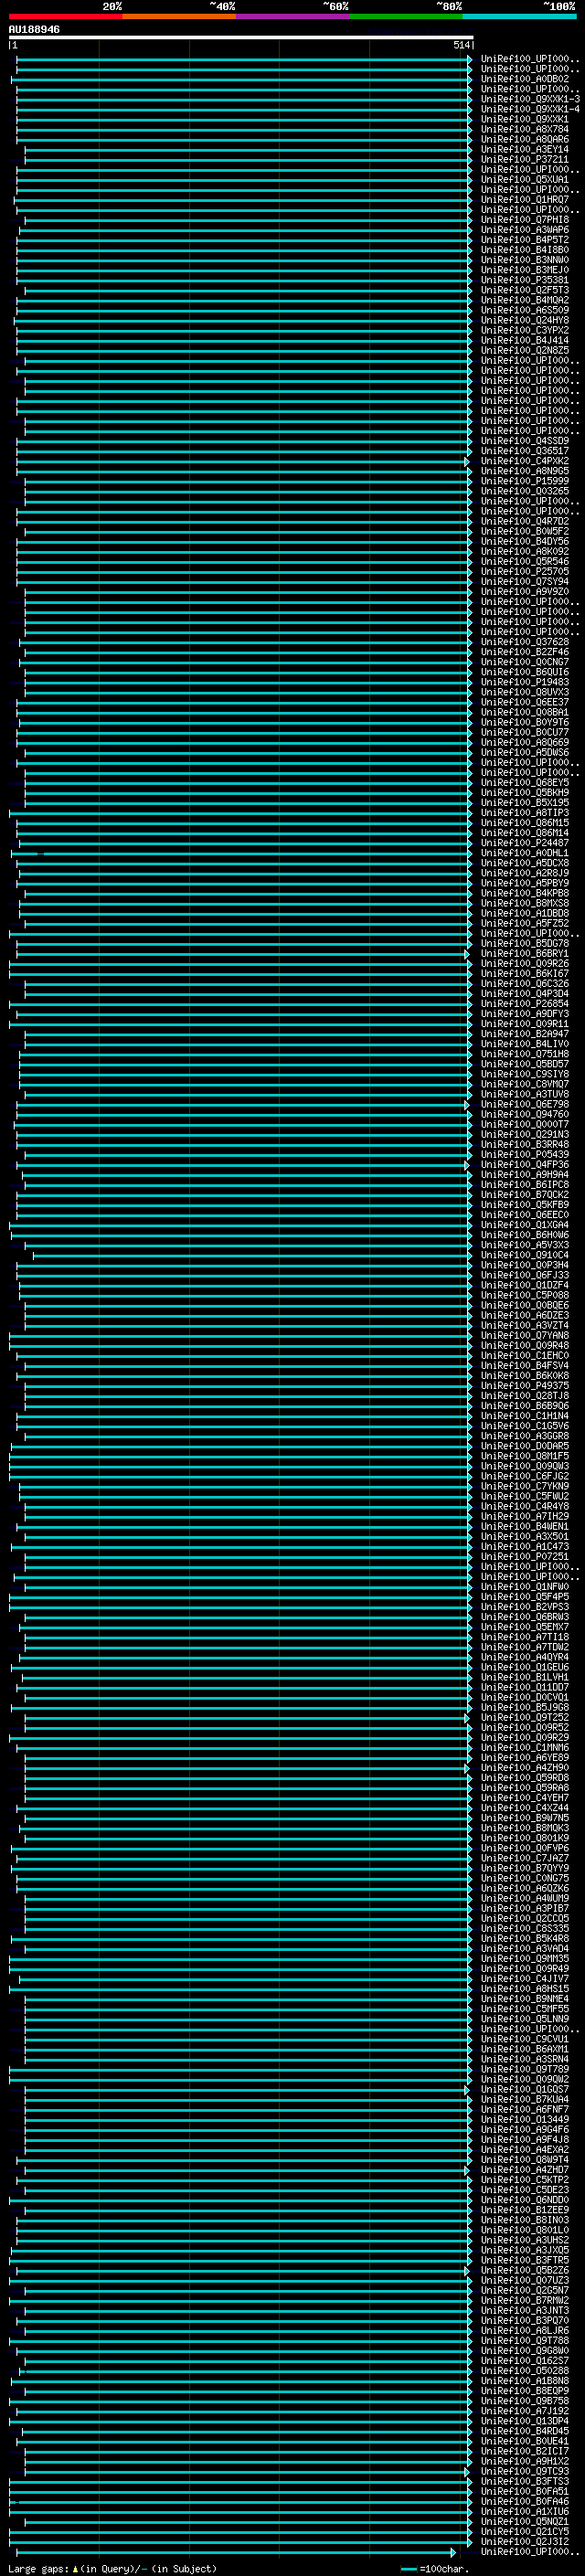
Task: Select the UniRef100_C5P088 entry
Action: click(524, 1295)
